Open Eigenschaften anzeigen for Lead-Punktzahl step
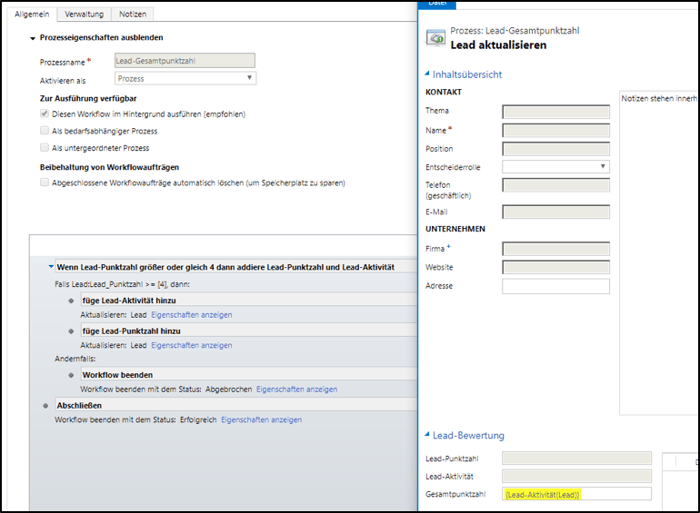 (192, 345)
